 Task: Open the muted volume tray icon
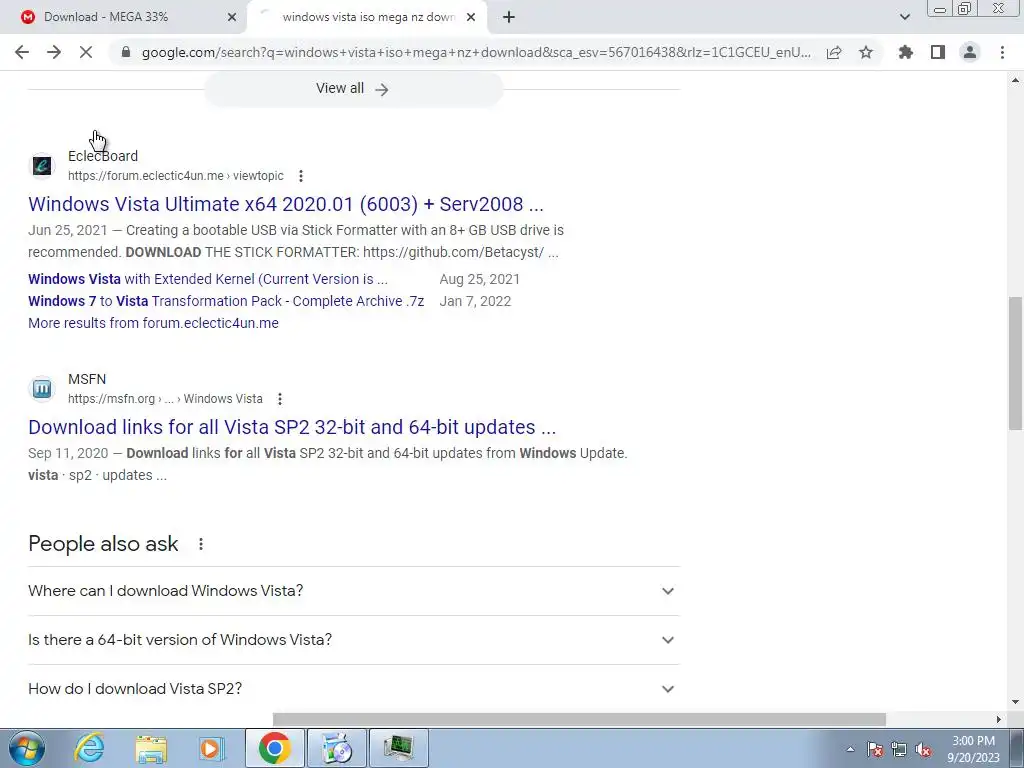pos(923,749)
